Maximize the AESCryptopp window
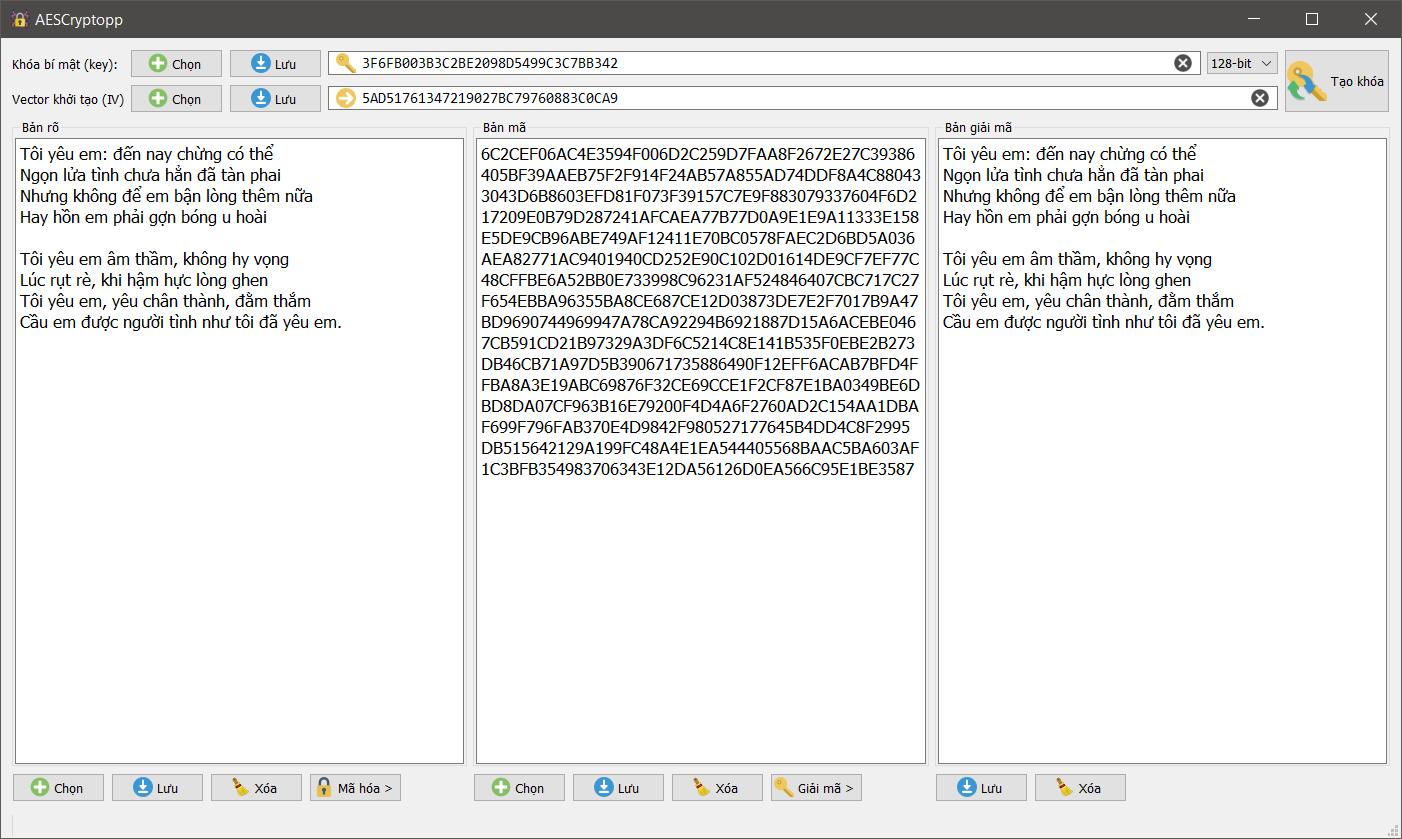The height and width of the screenshot is (839, 1402). pos(1312,19)
